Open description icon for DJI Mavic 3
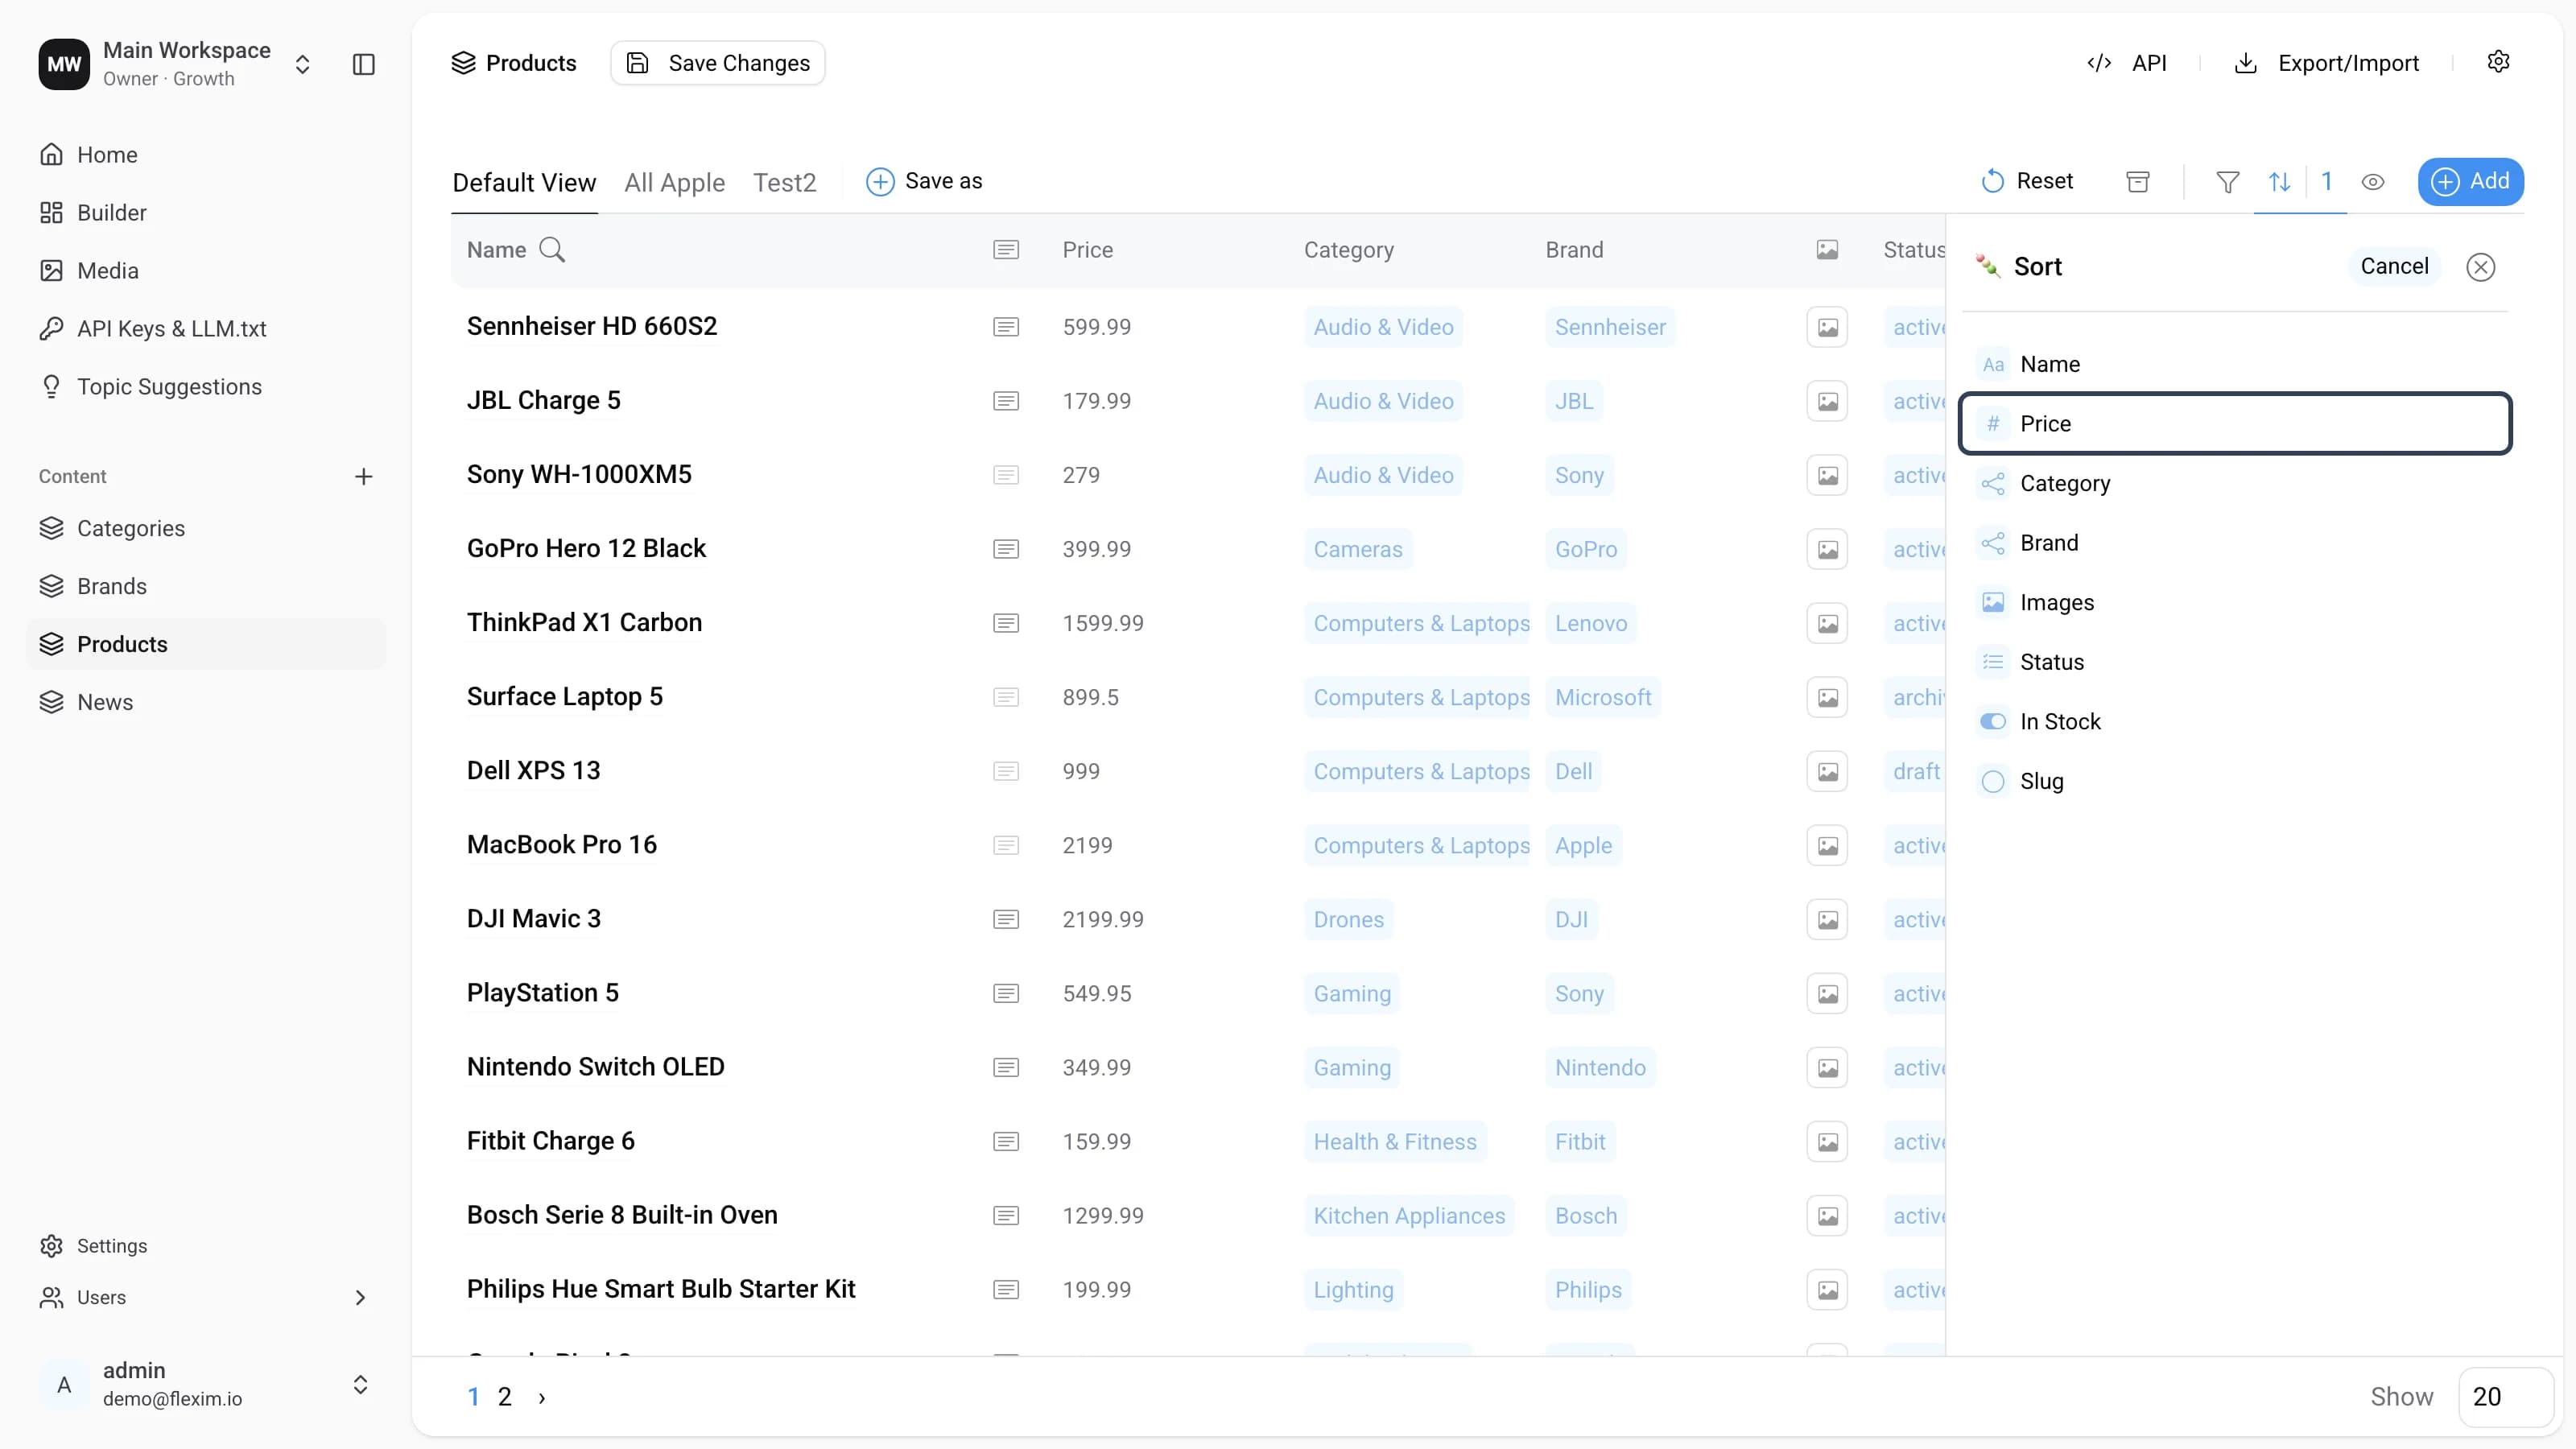The height and width of the screenshot is (1449, 2576). pos(1006,919)
